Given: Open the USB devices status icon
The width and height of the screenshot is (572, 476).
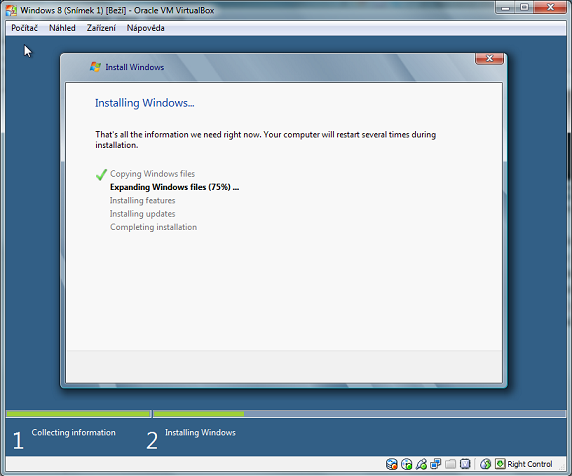Looking at the screenshot, I should click(421, 464).
